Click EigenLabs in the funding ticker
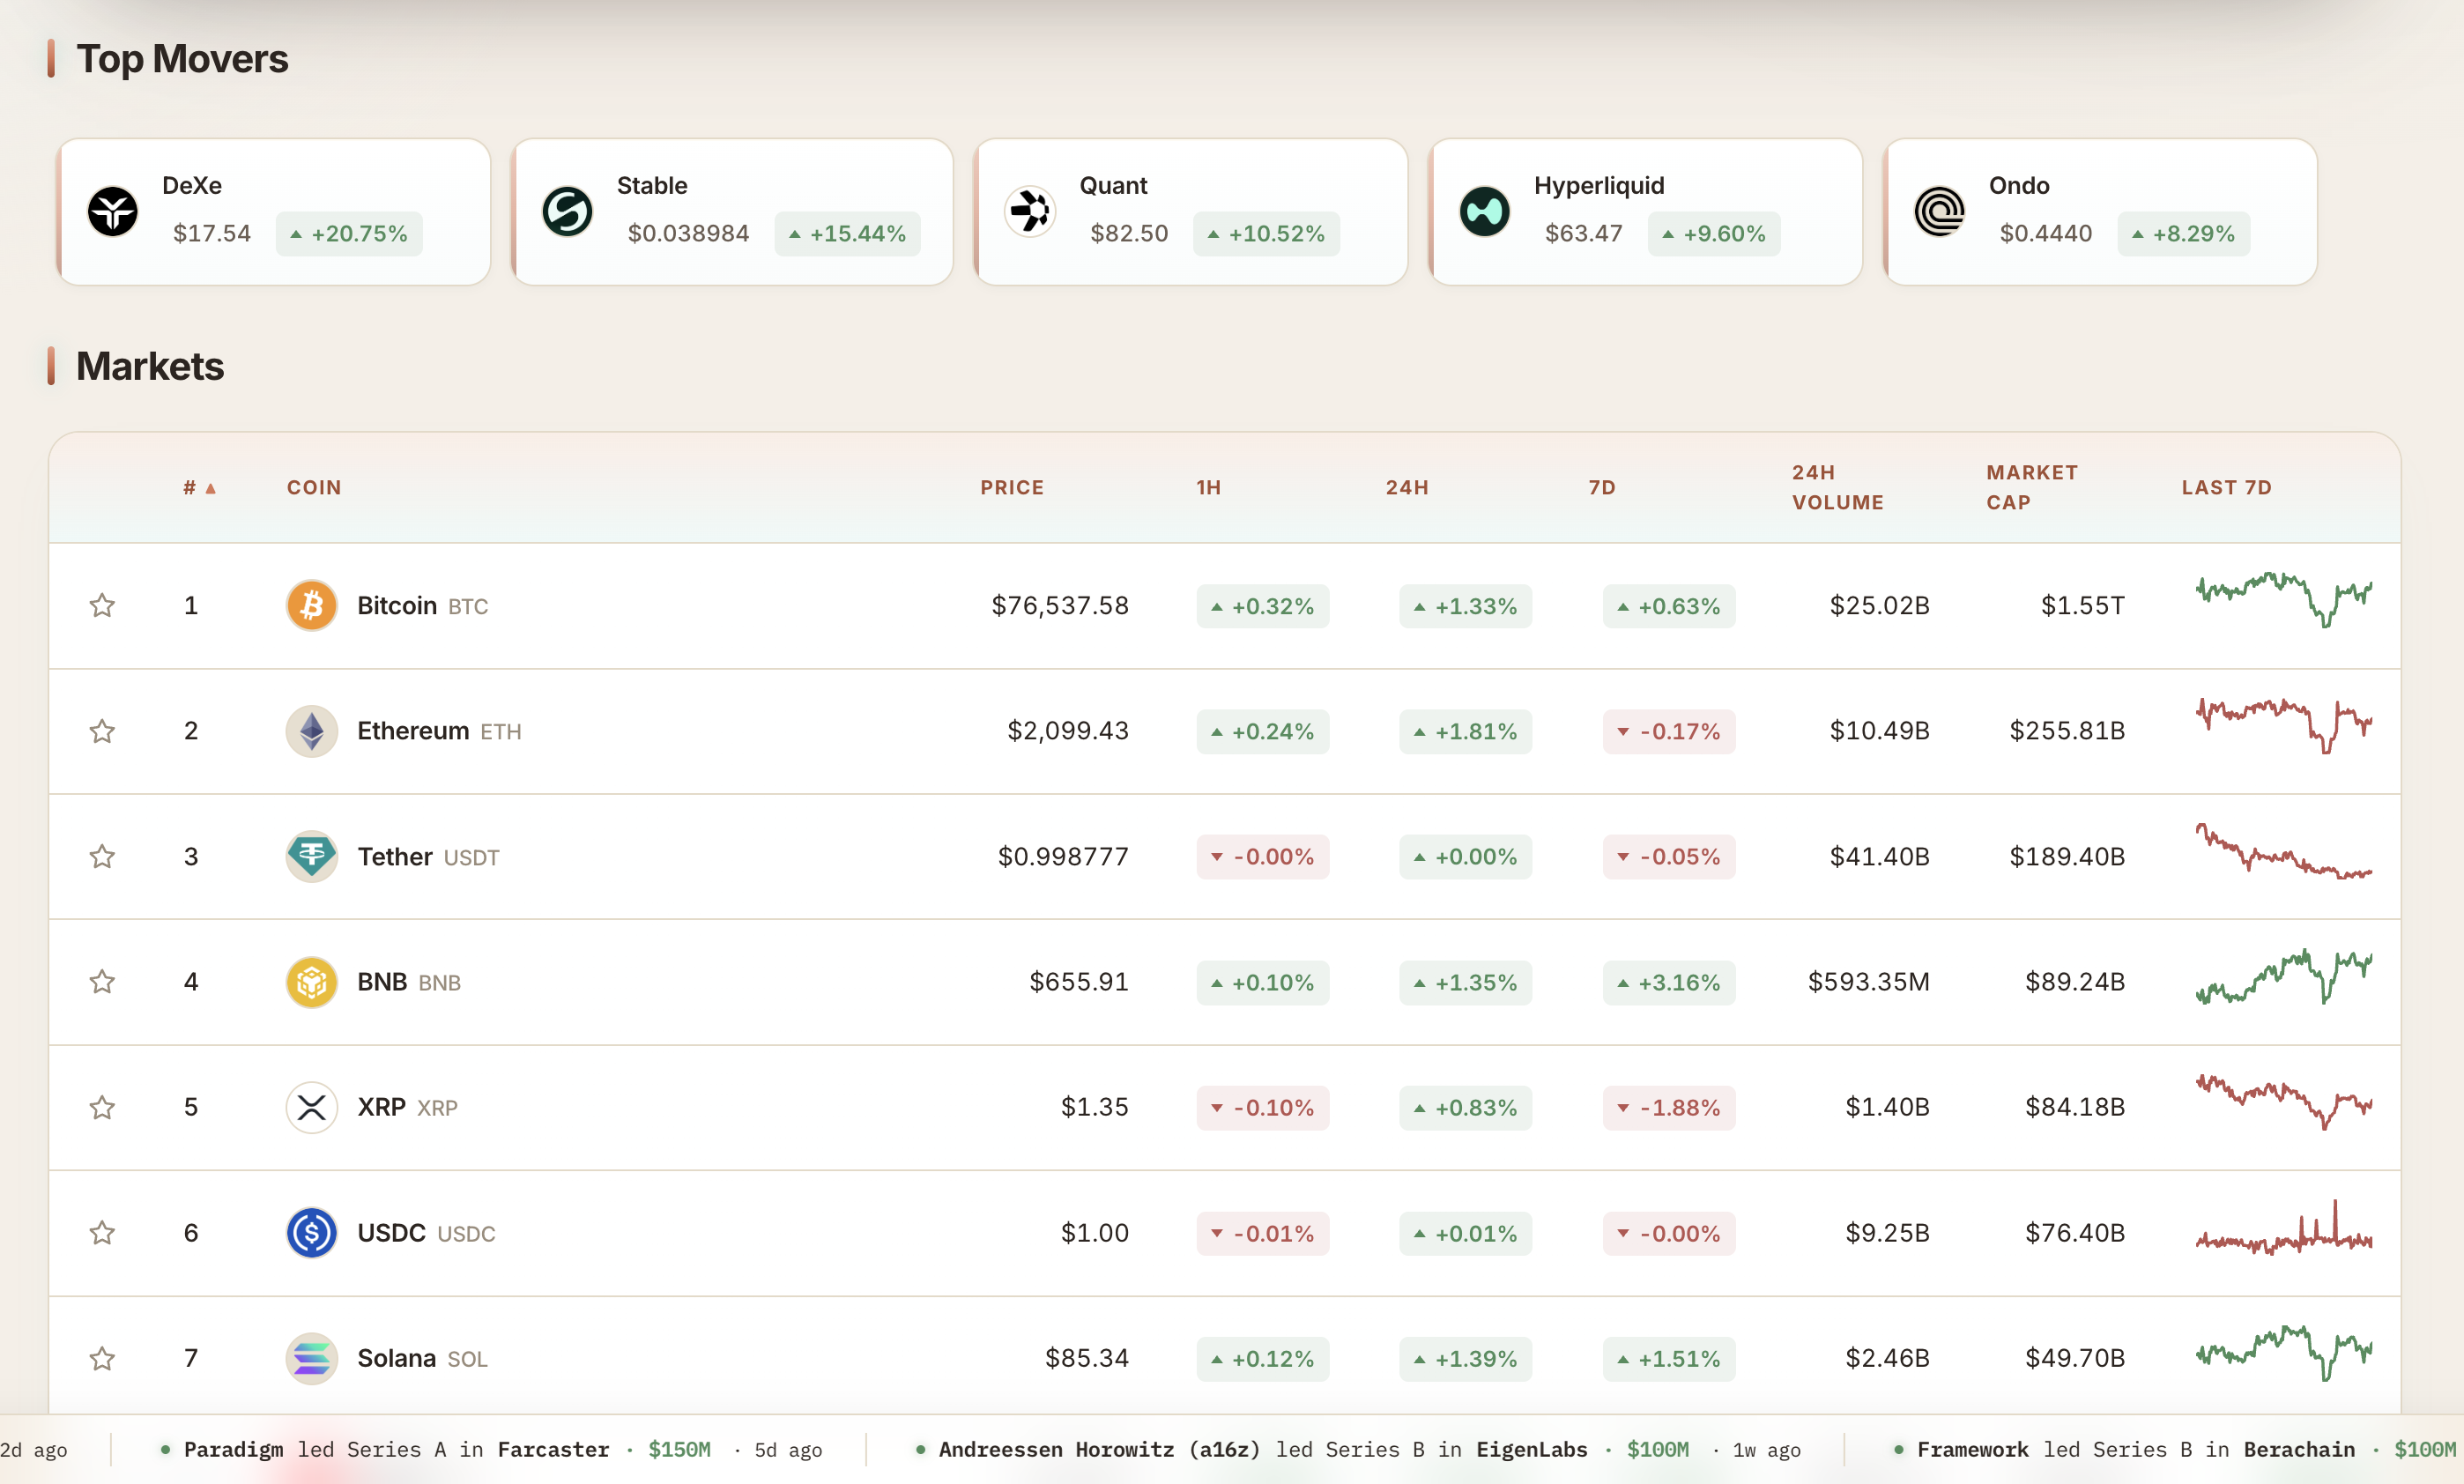This screenshot has width=2464, height=1484. (x=1532, y=1449)
